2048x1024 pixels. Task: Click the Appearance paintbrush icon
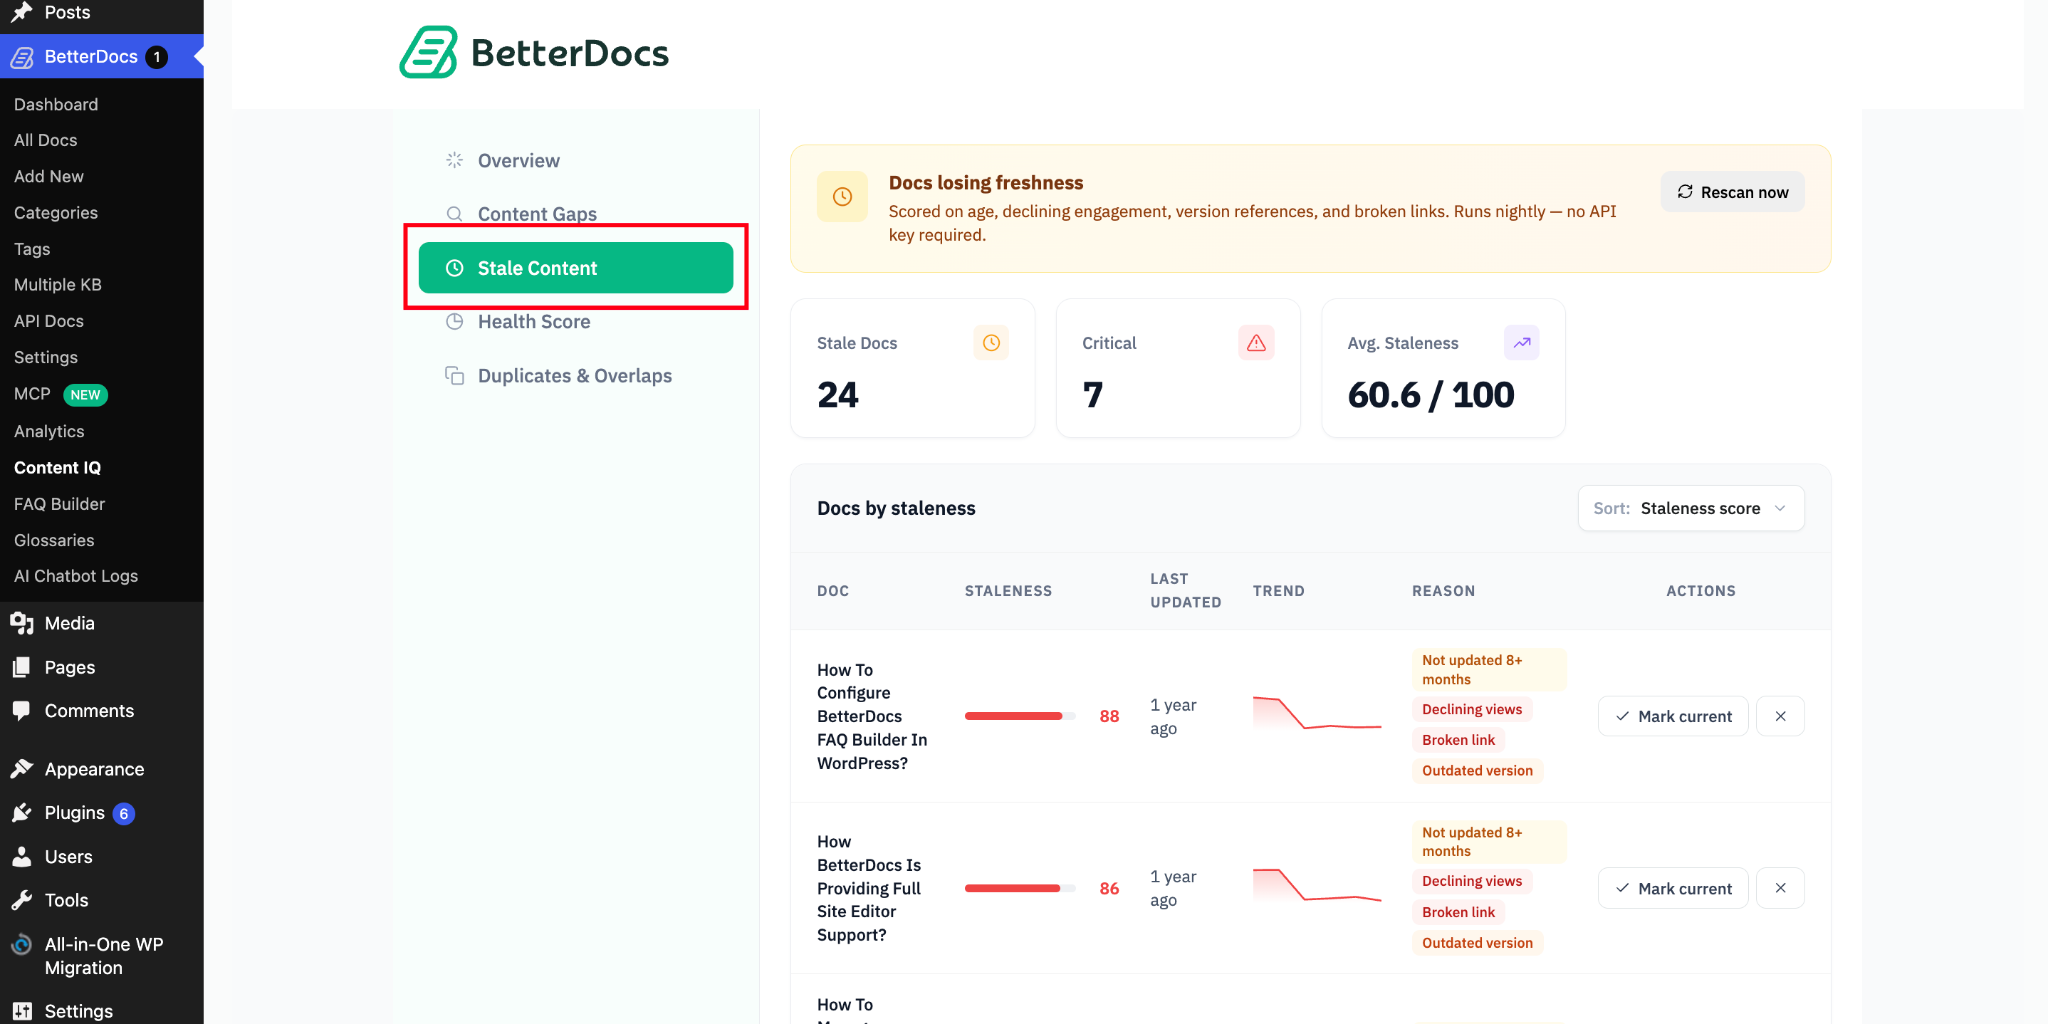pos(22,769)
